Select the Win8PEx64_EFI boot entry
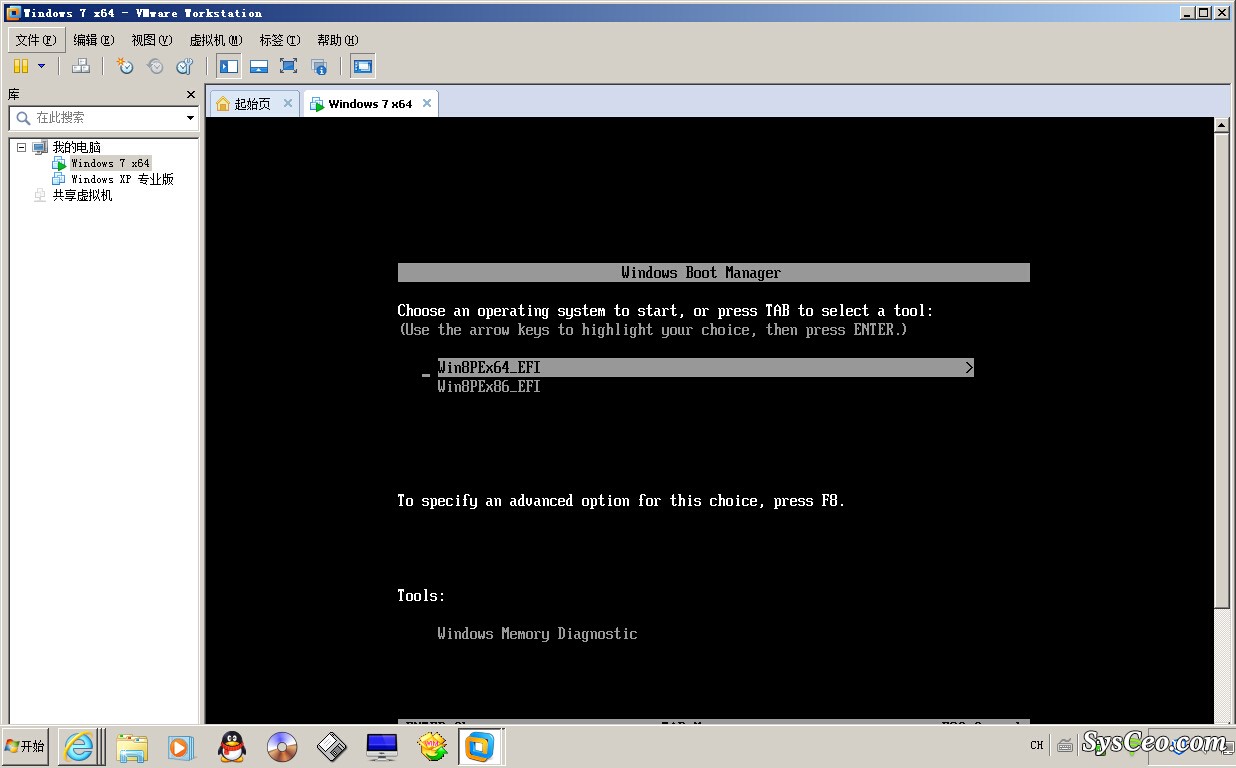 tap(705, 368)
